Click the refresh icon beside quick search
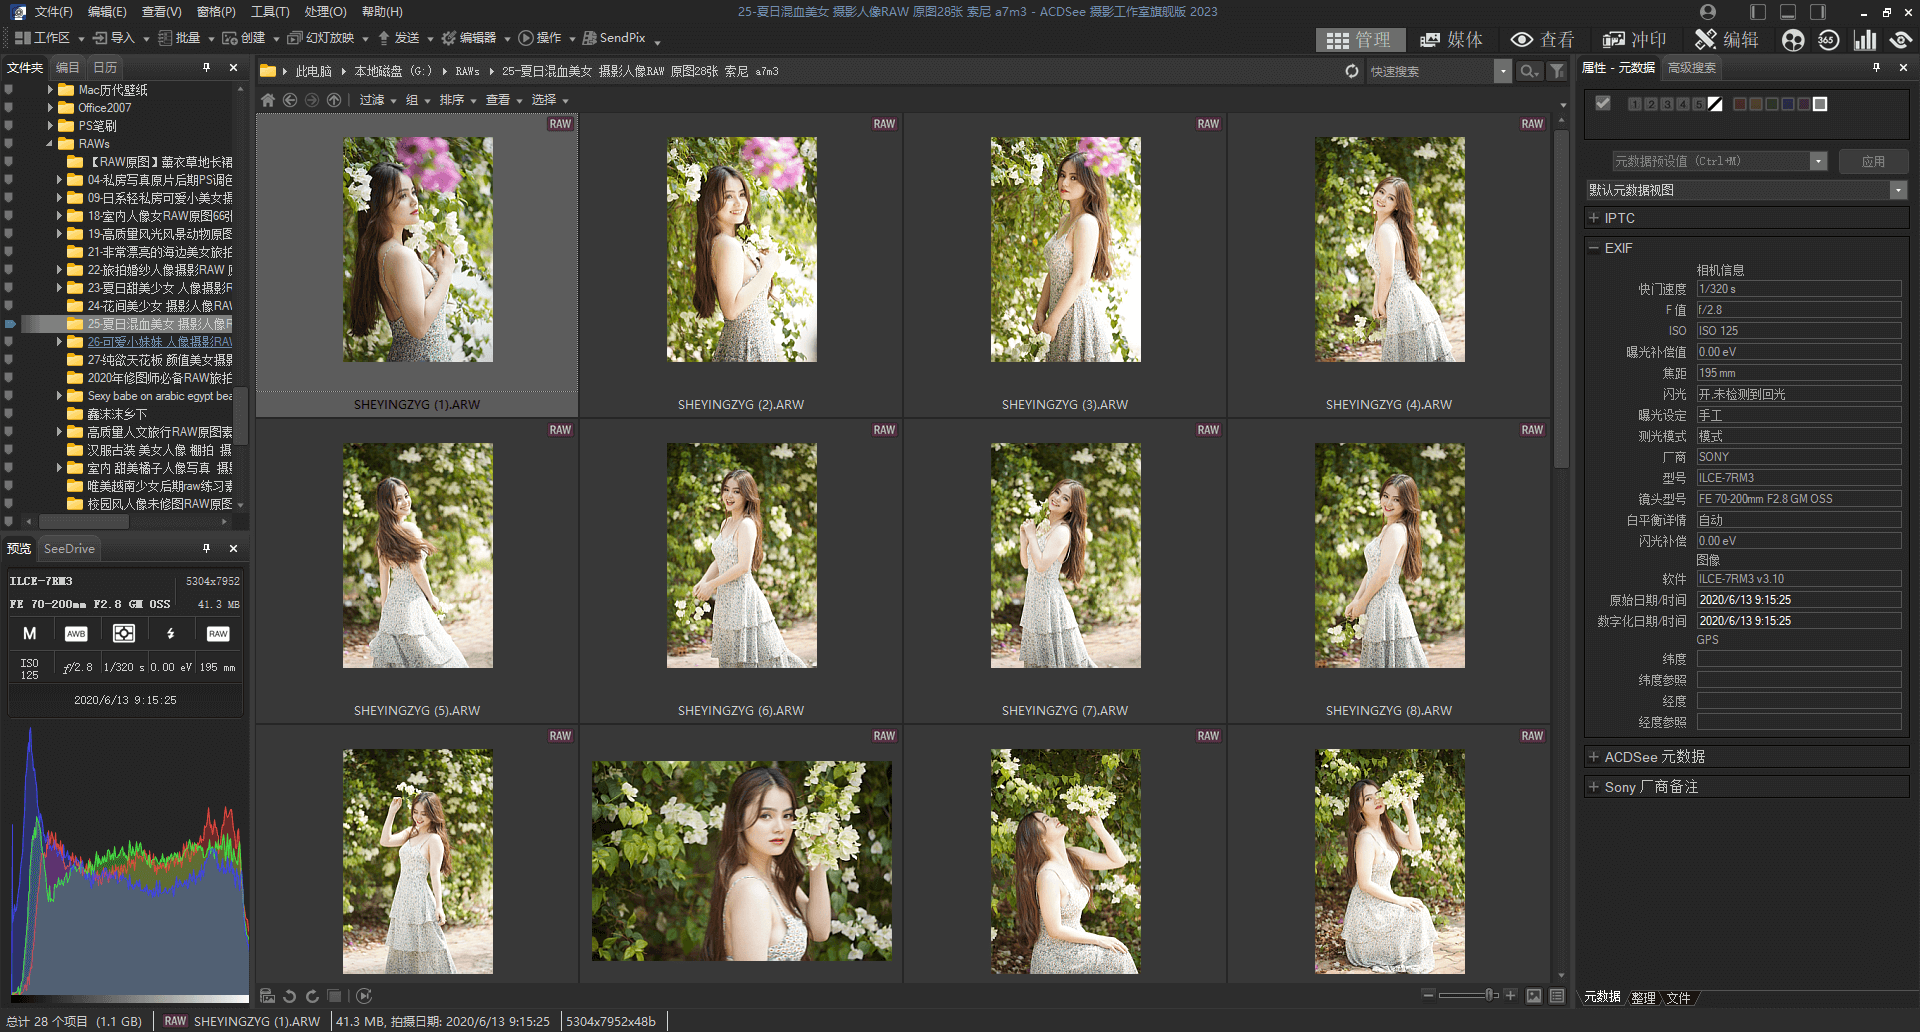Viewport: 1920px width, 1032px height. (x=1351, y=71)
